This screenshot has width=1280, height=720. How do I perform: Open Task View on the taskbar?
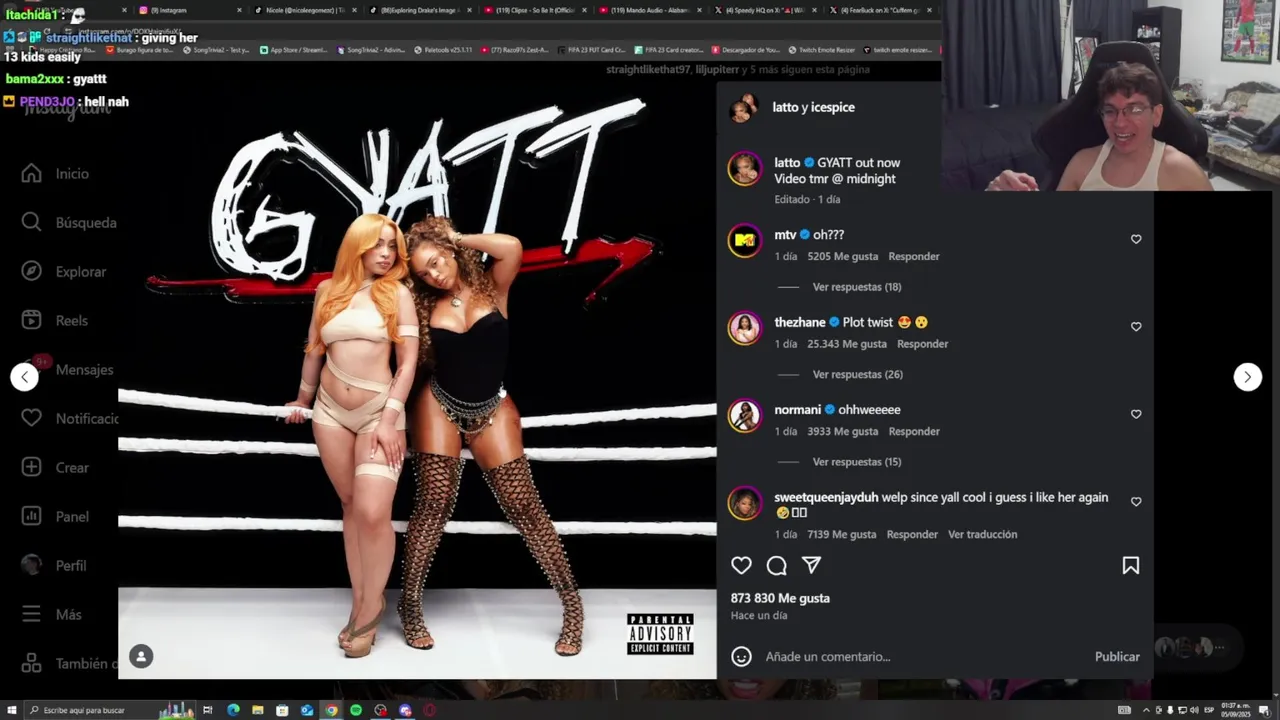(208, 710)
